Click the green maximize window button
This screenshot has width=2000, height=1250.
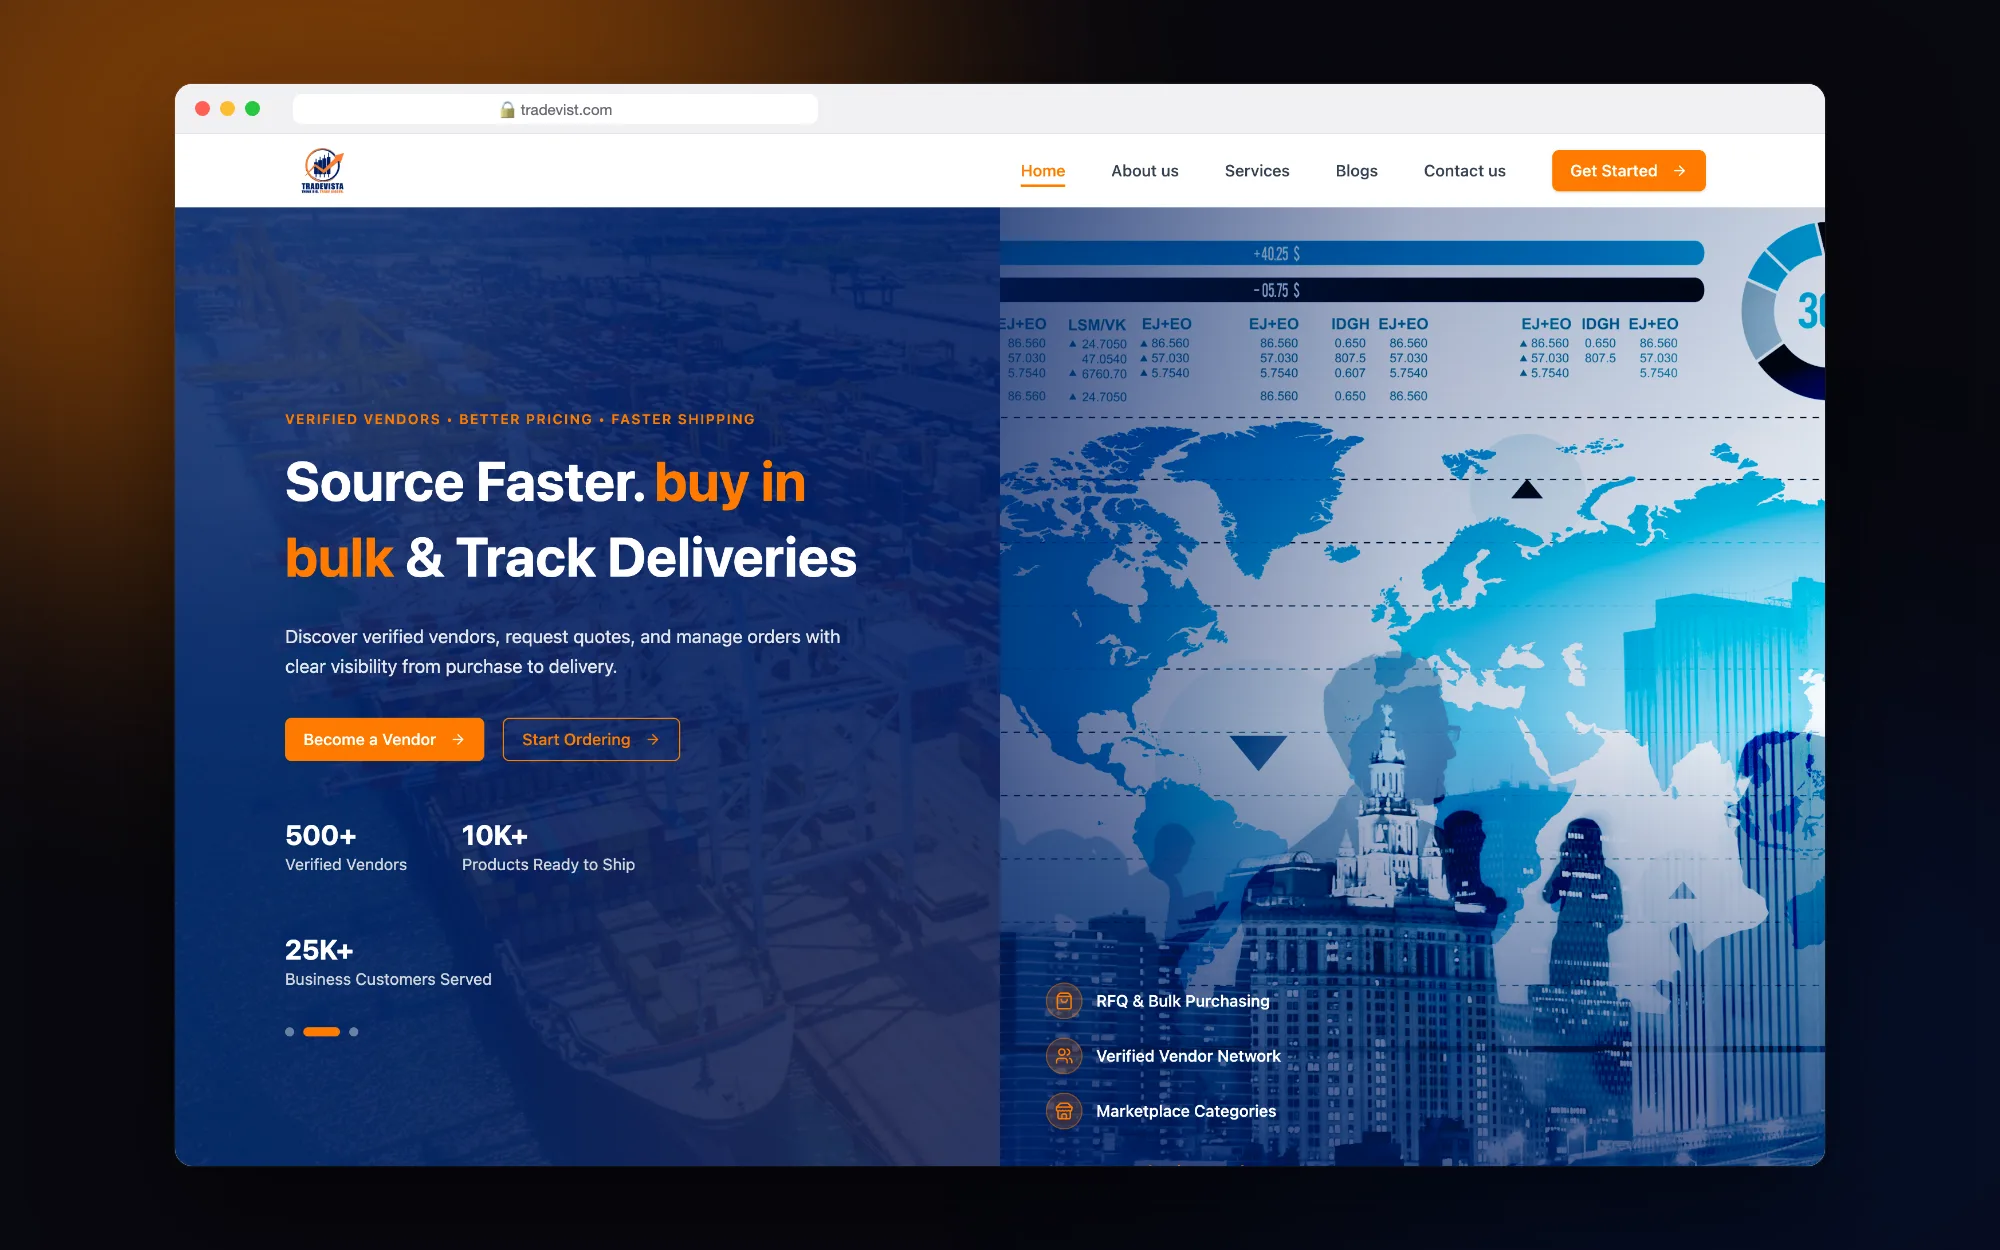(252, 109)
